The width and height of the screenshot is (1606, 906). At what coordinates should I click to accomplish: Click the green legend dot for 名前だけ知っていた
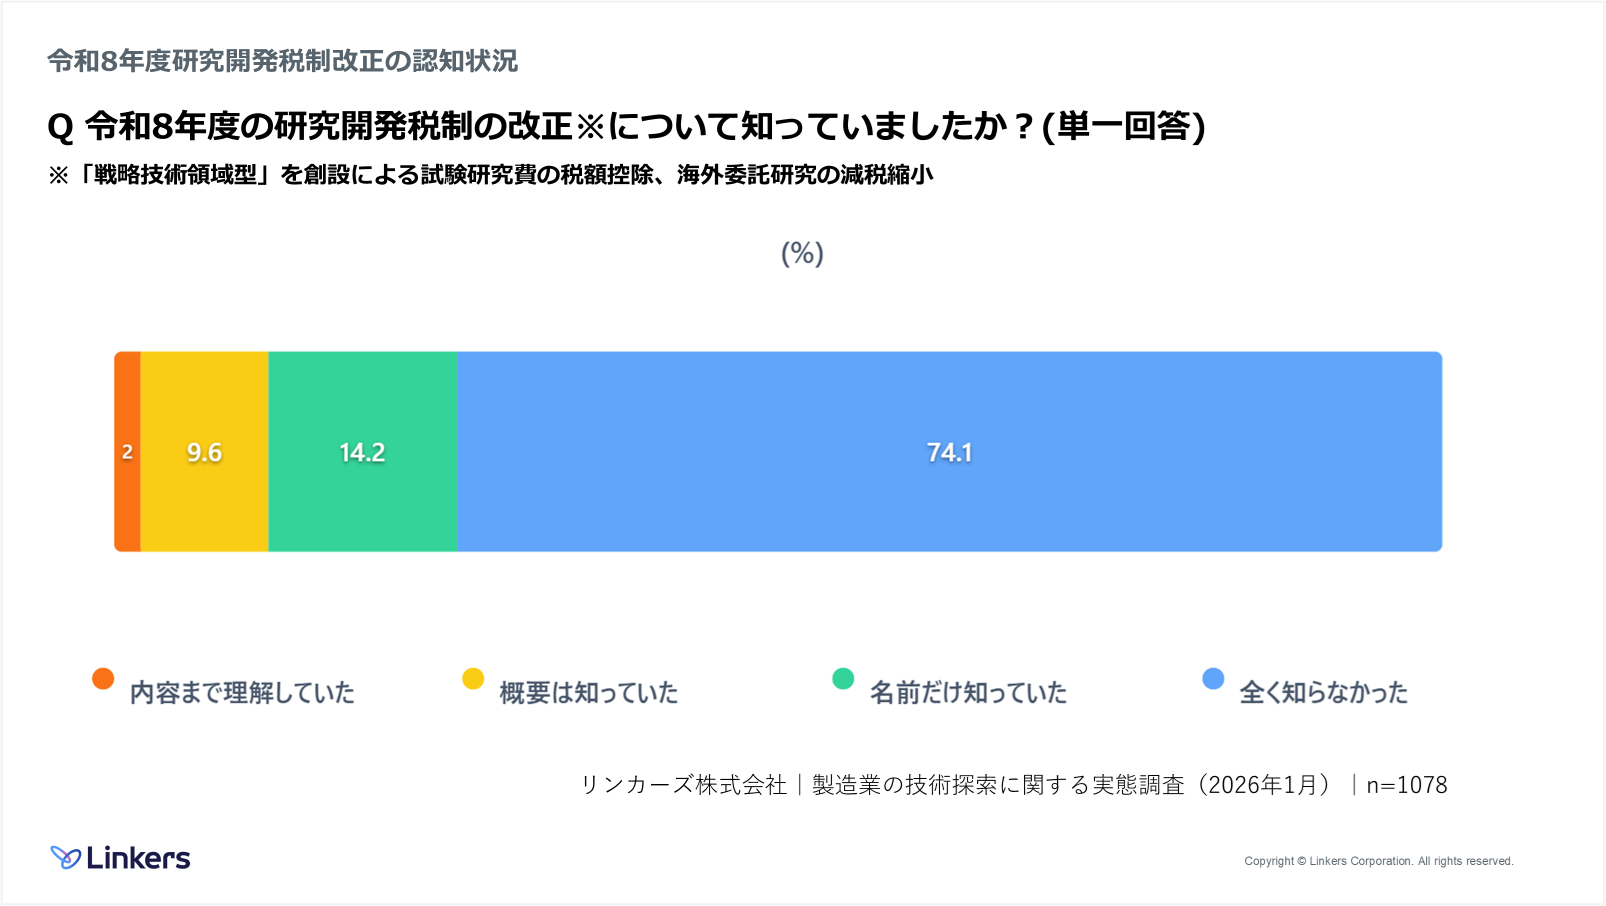843,679
